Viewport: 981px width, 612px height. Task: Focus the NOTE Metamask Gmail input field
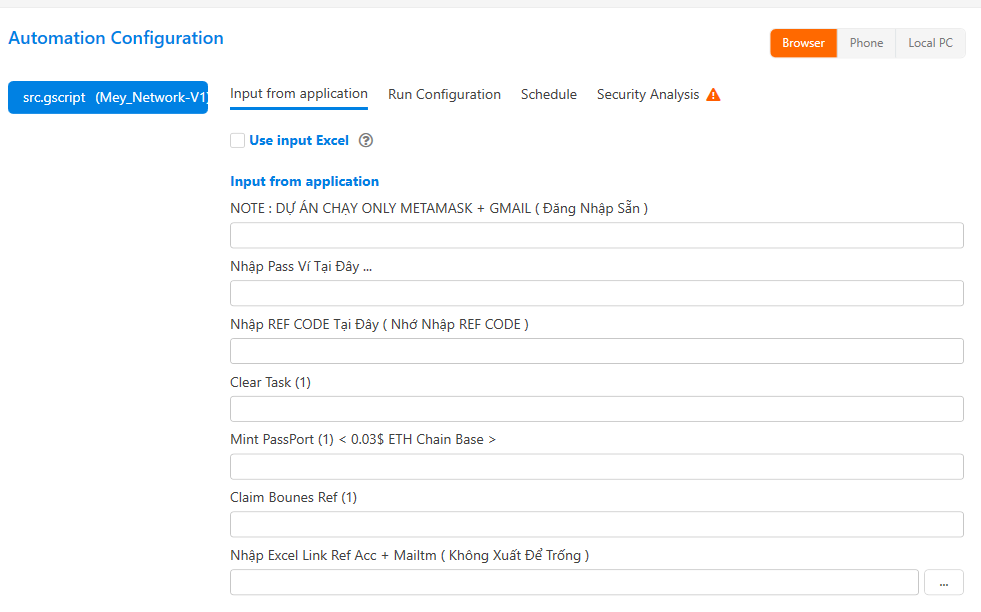(x=596, y=235)
